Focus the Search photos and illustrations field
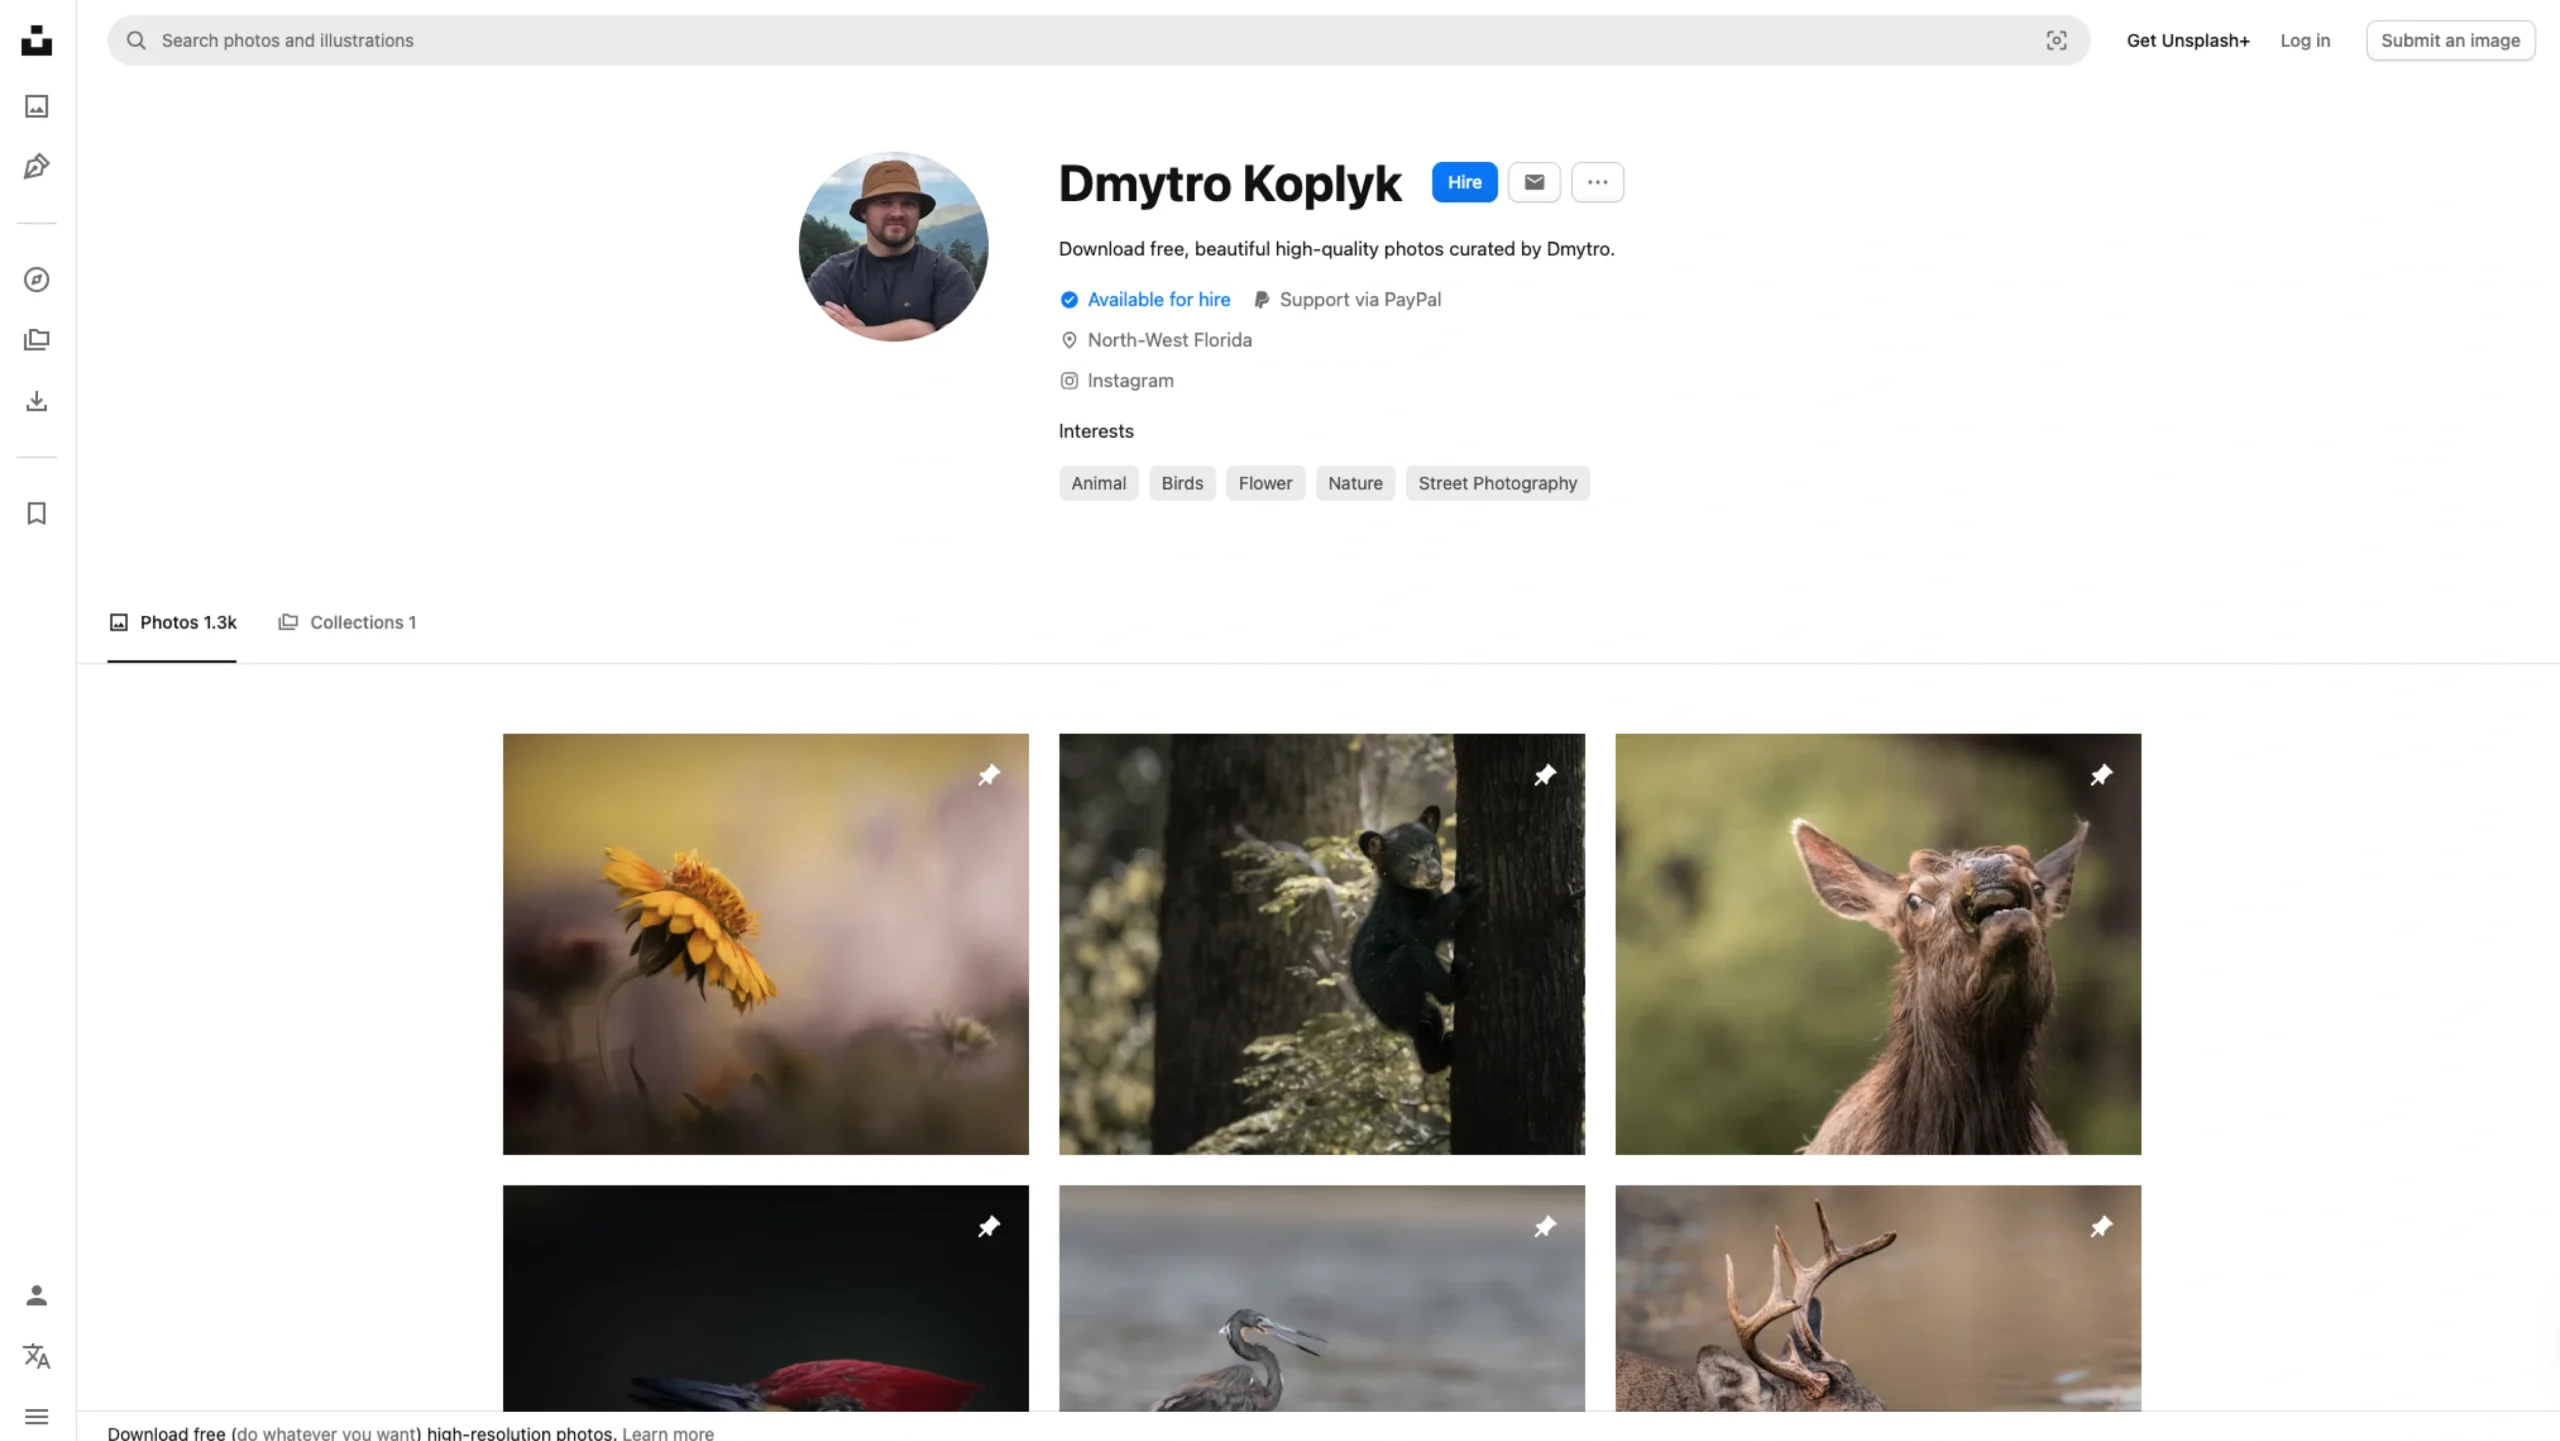Screen dimensions: 2560x1441 pyautogui.click(x=1098, y=40)
